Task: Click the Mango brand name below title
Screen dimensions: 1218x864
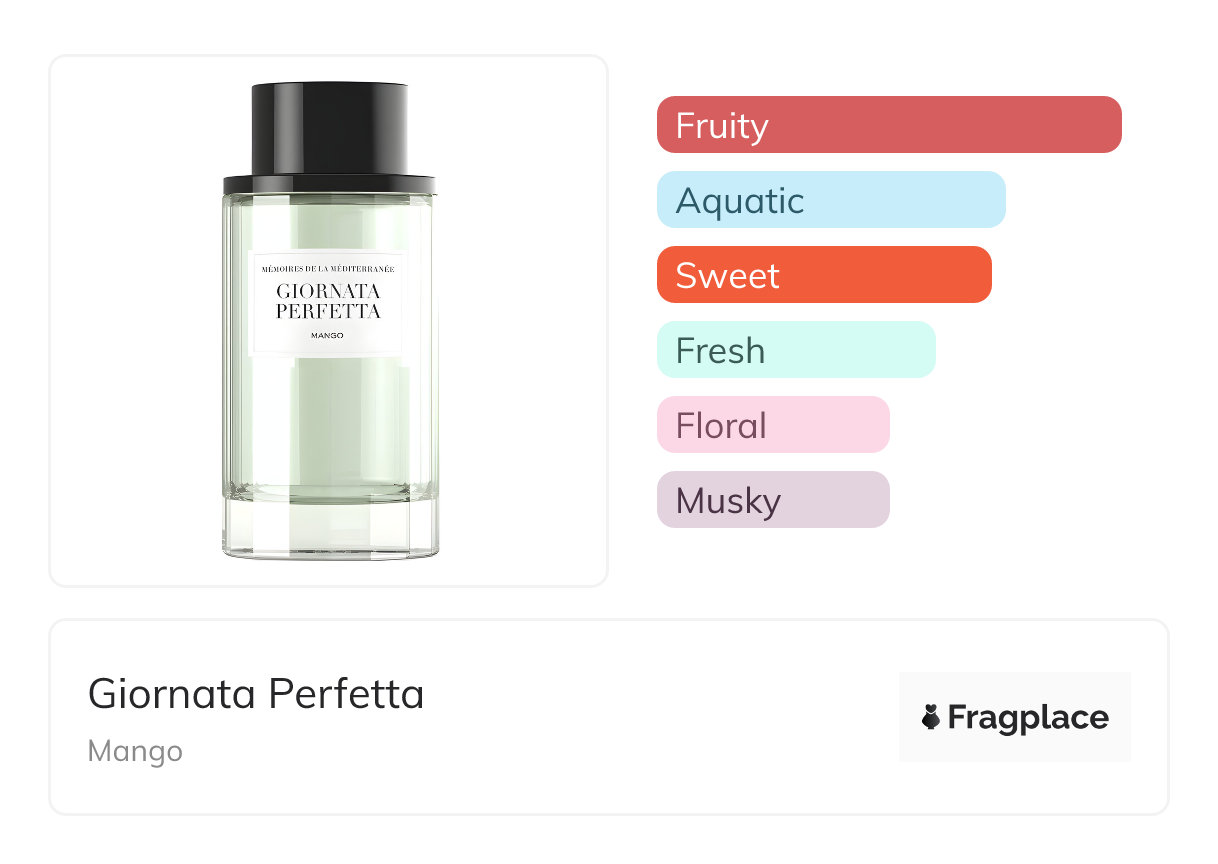Action: click(135, 750)
